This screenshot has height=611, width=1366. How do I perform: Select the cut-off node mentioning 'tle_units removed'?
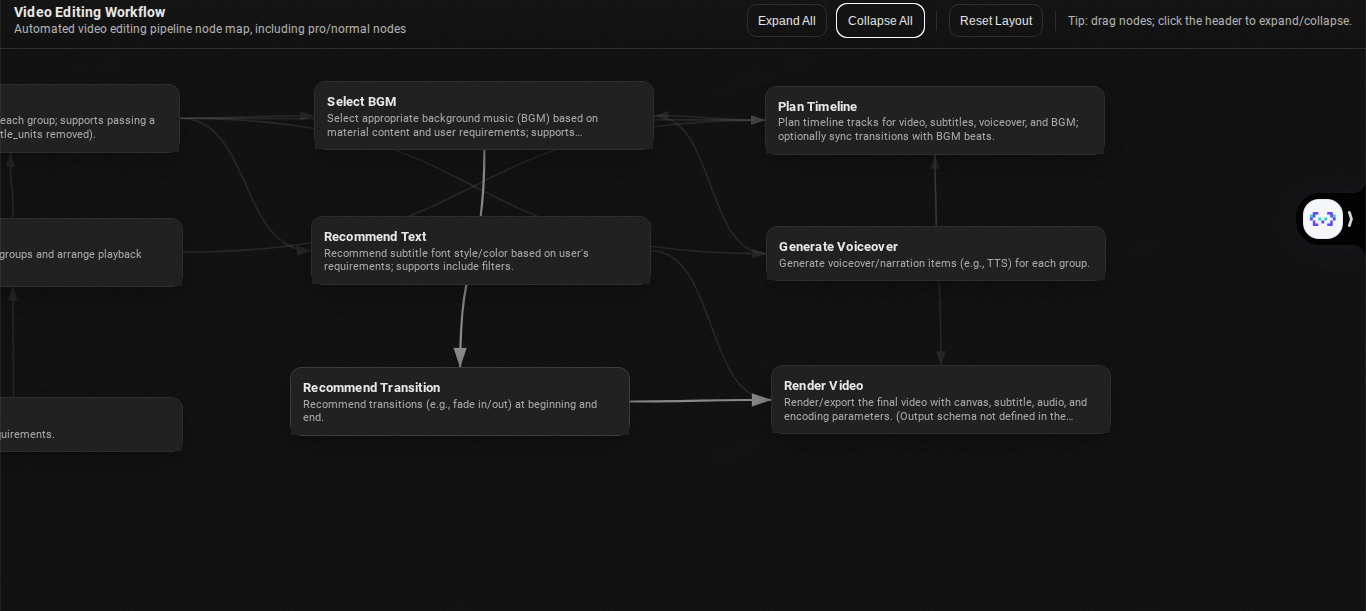pyautogui.click(x=90, y=118)
